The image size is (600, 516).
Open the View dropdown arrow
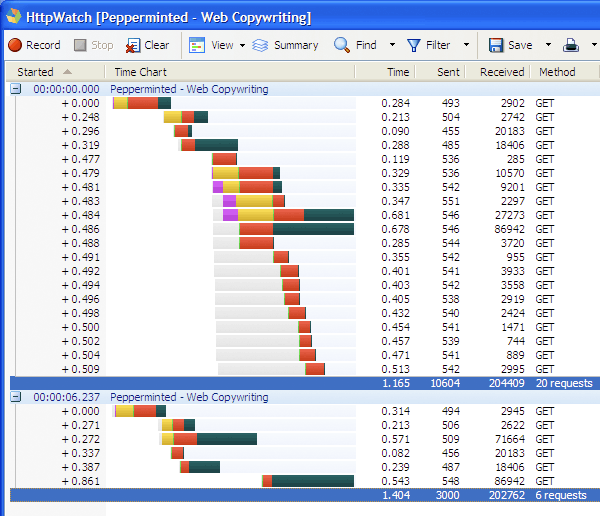coord(242,45)
